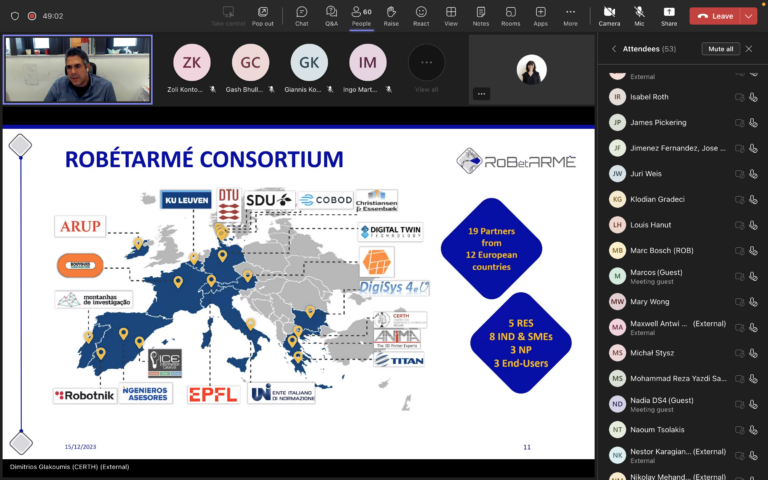Click the EPFL logo on the slide
This screenshot has width=768, height=480.
214,395
